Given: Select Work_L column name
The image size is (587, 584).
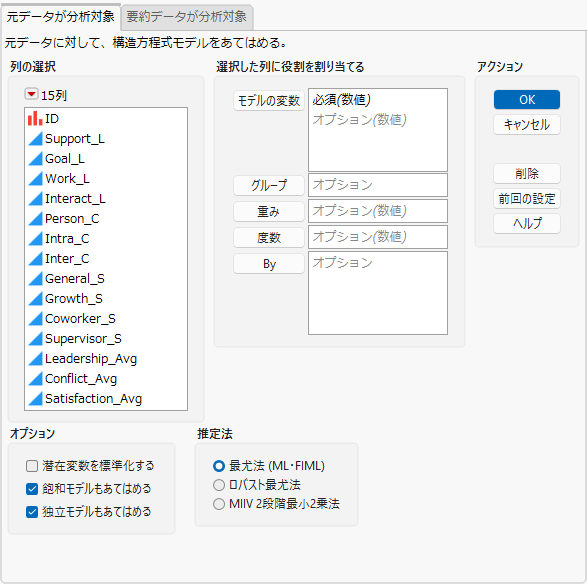Looking at the screenshot, I should pyautogui.click(x=67, y=179).
